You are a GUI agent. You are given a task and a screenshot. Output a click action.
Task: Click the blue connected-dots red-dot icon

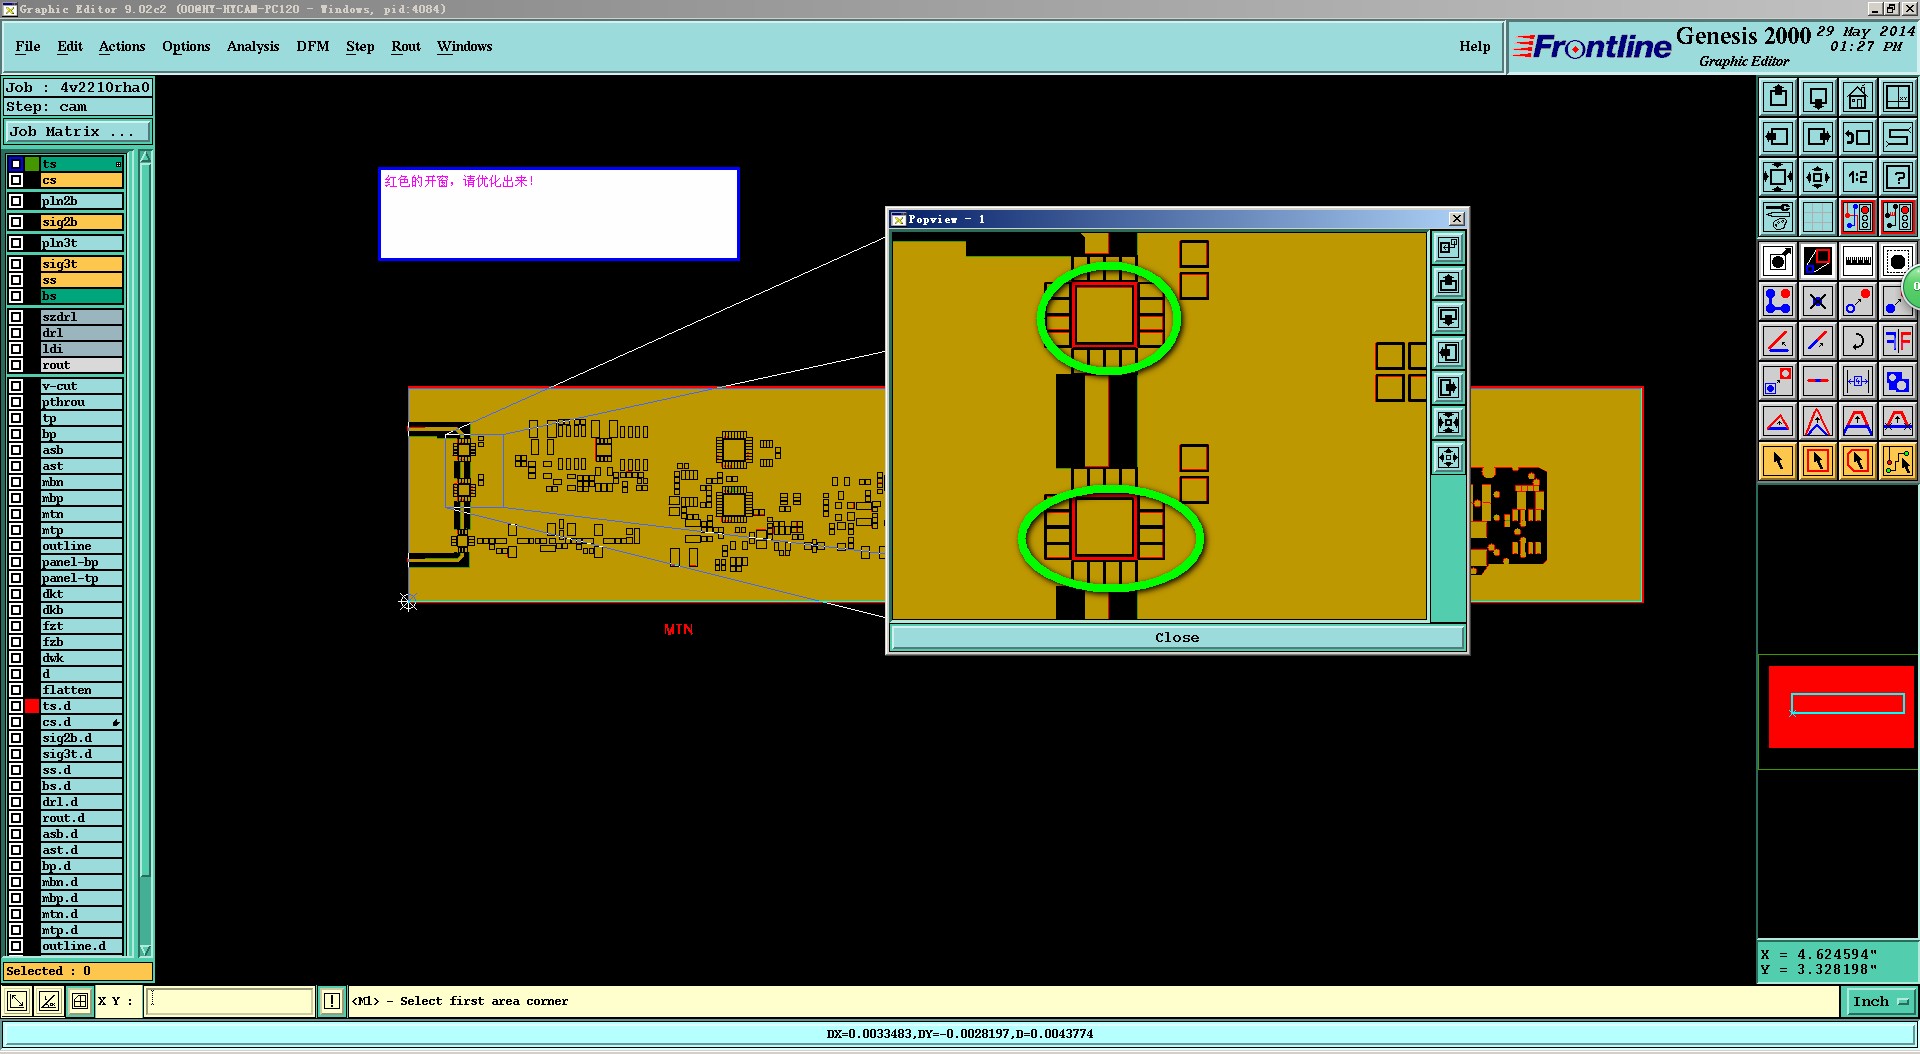pyautogui.click(x=1778, y=301)
